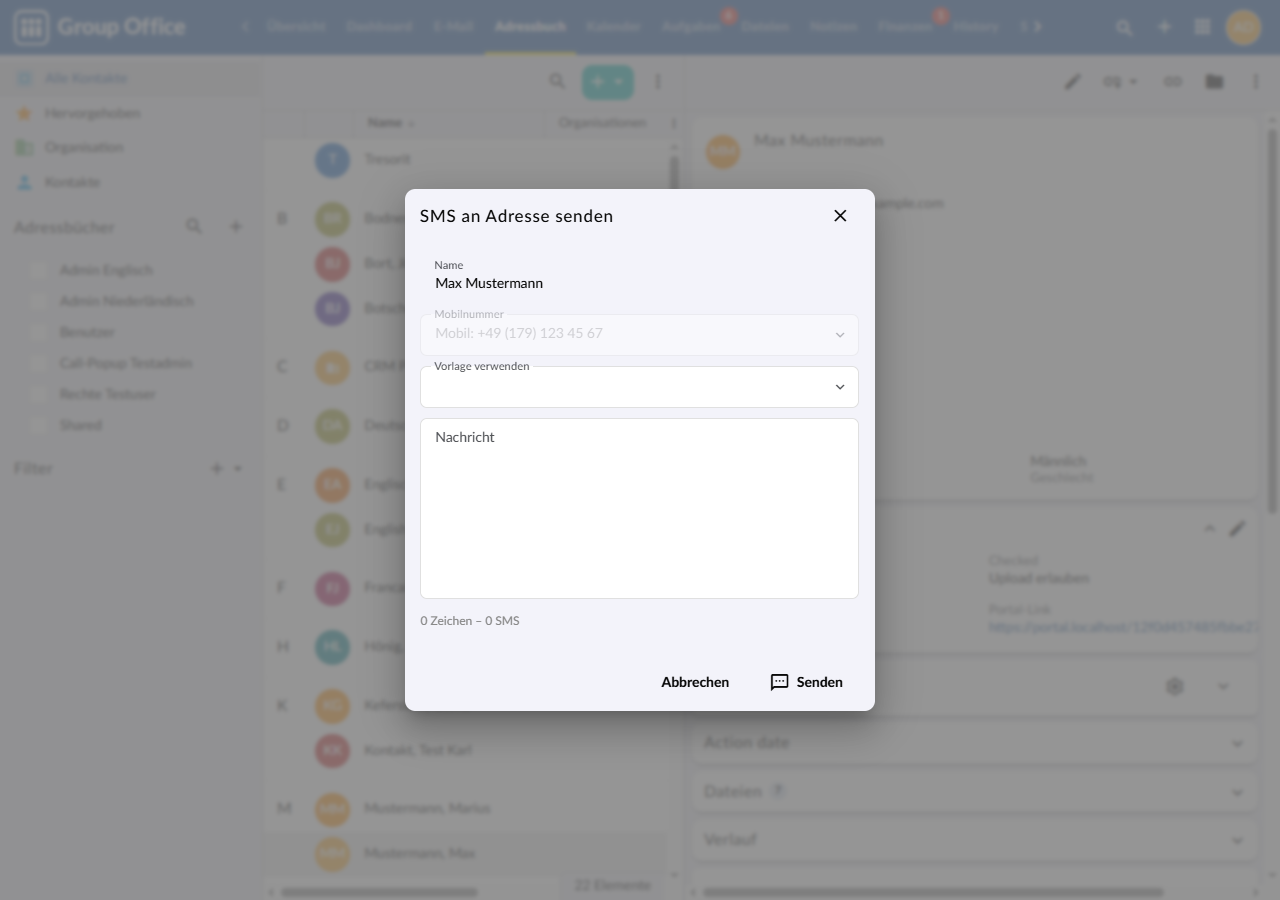Screen dimensions: 1280x900
Task: Add a new address book with the plus icon
Action: [236, 227]
